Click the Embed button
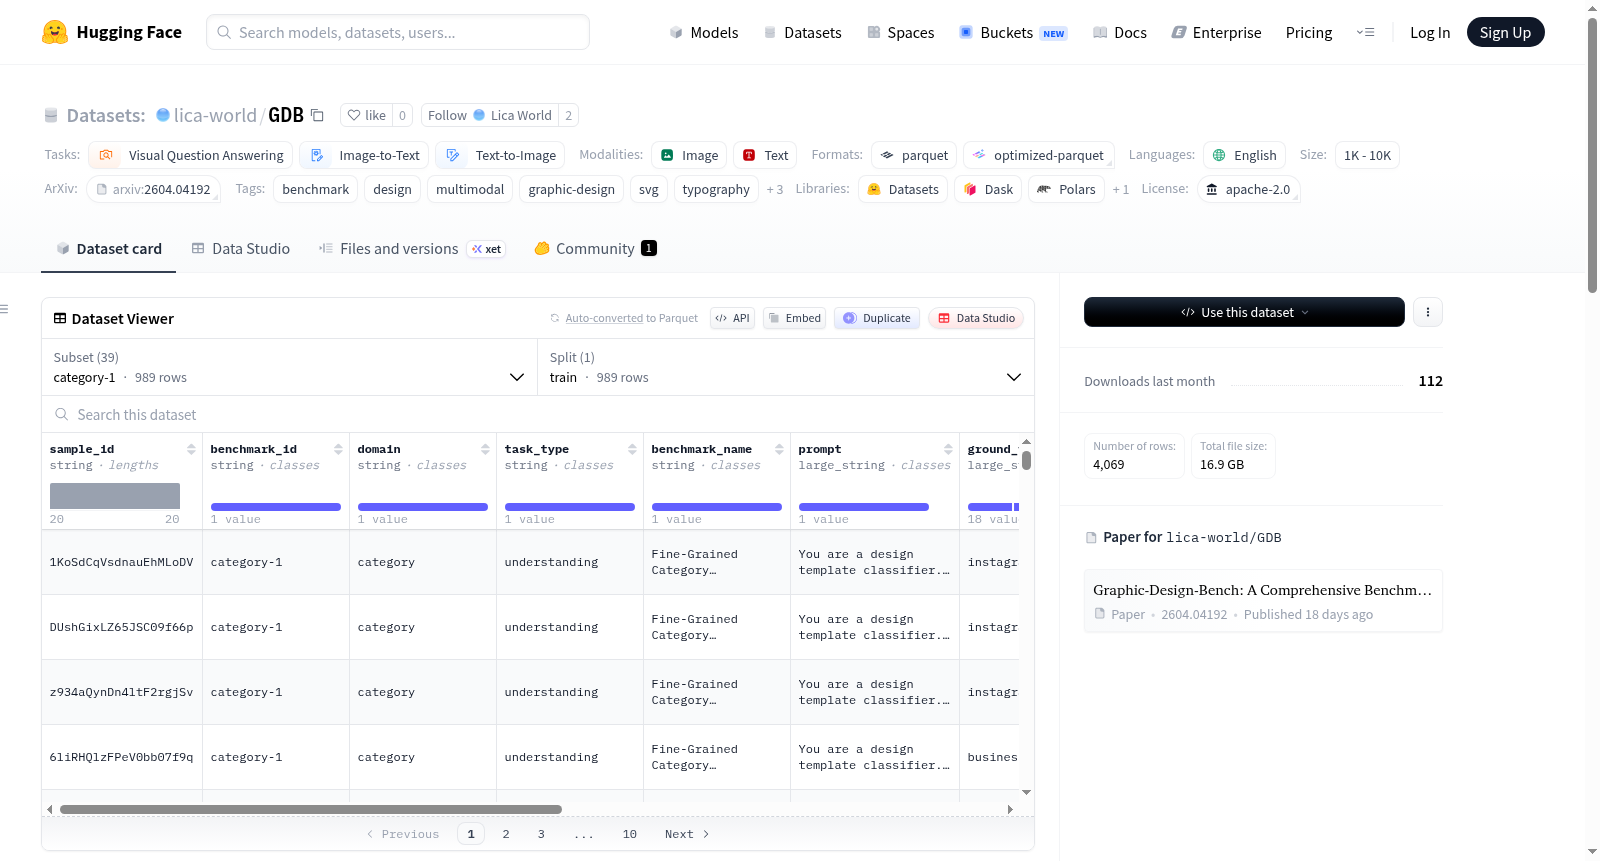 (x=794, y=318)
